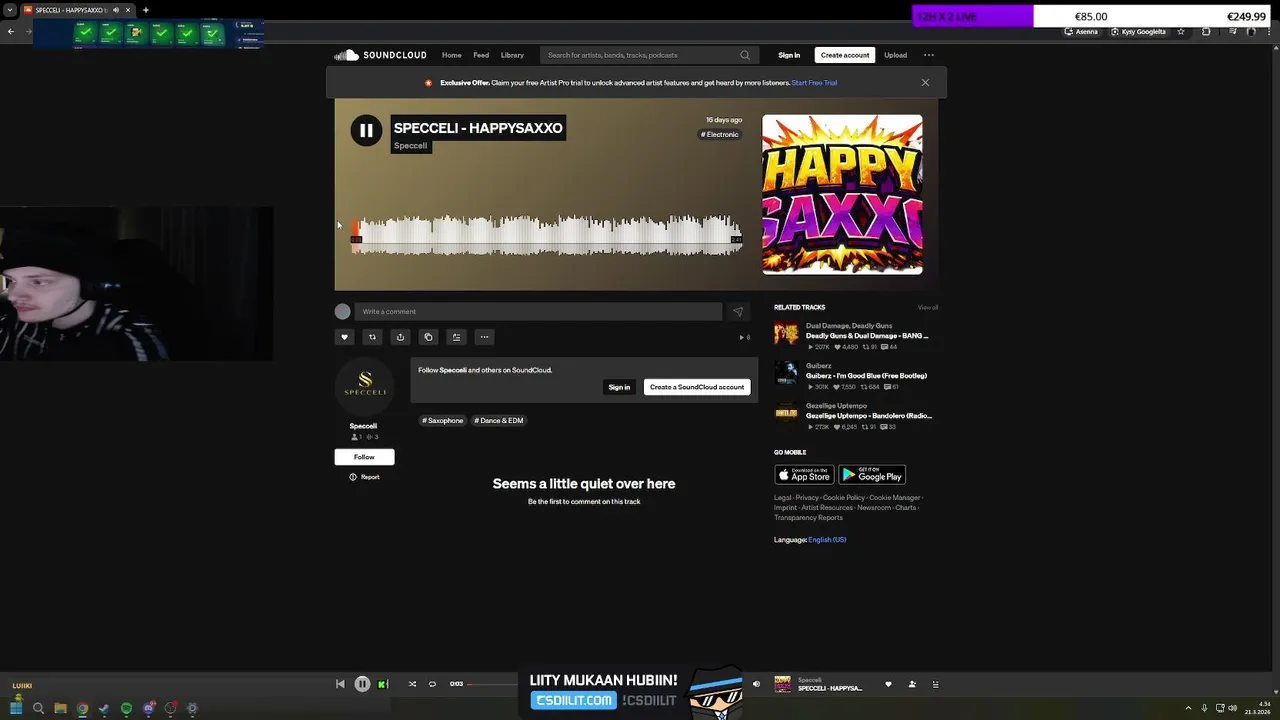The height and width of the screenshot is (720, 1280).
Task: Skip to previous track in player bar
Action: pos(340,684)
